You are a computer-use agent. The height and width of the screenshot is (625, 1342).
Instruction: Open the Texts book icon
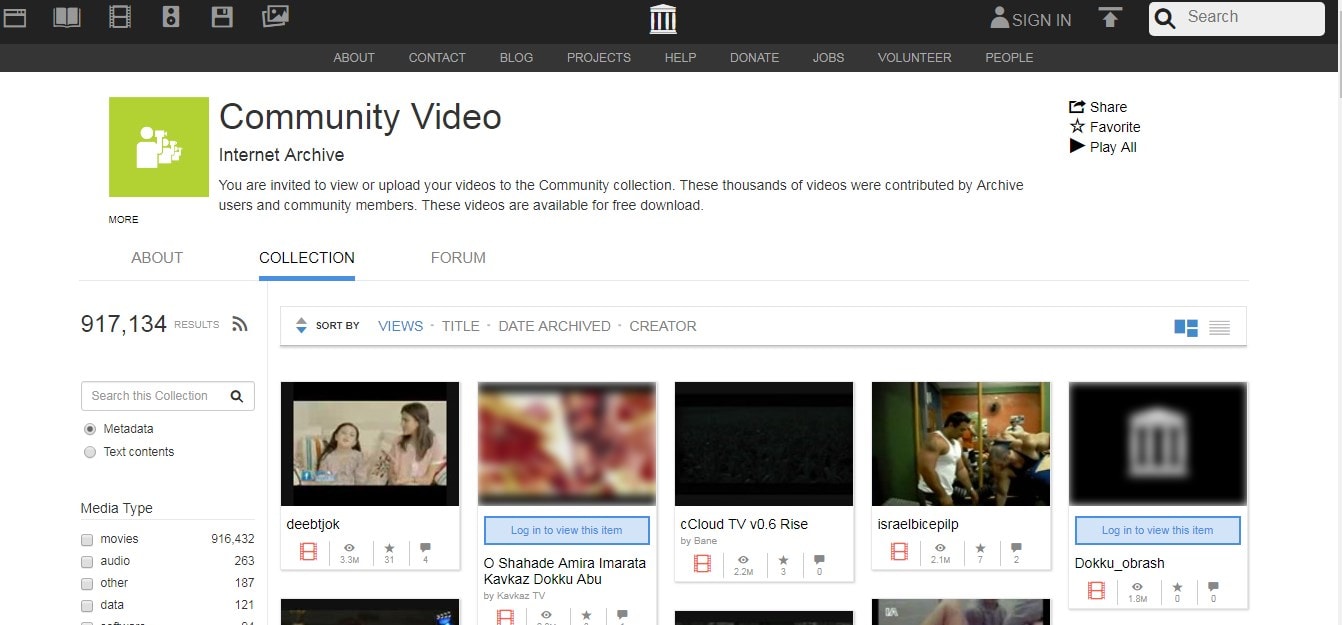[x=67, y=16]
